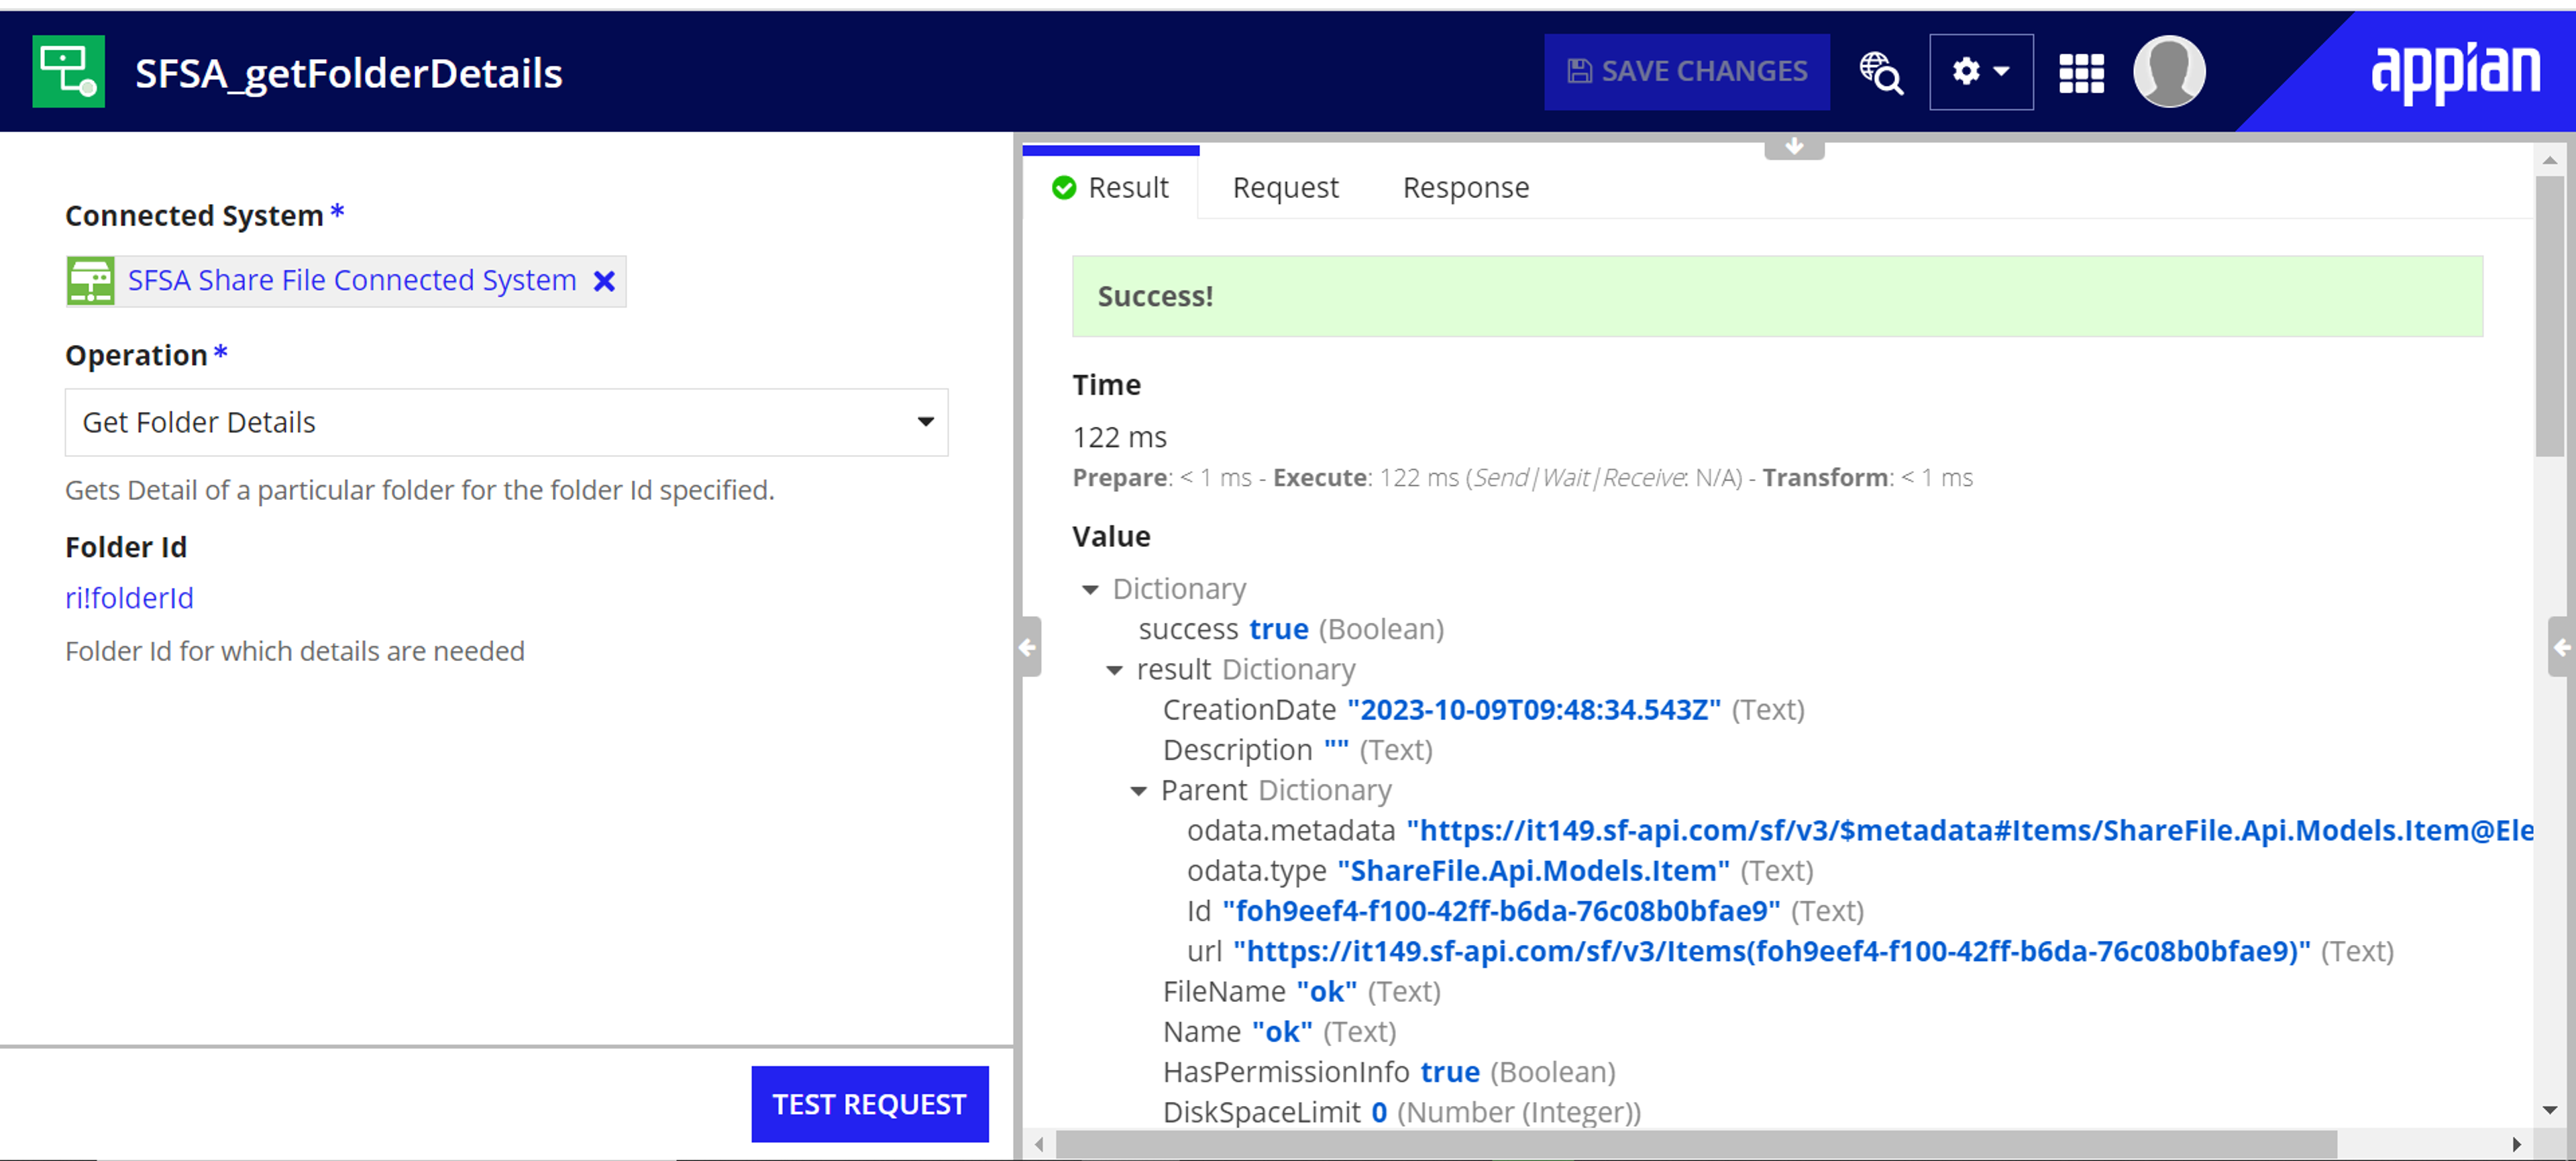Click the vertical scrollbar thumb
The height and width of the screenshot is (1161, 2576).
(2549, 316)
